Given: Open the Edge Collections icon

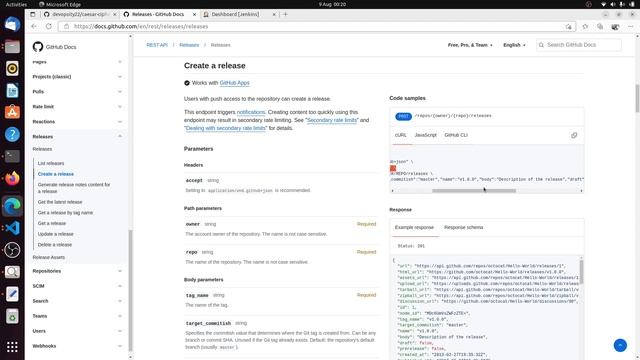Looking at the screenshot, I should 600,26.
